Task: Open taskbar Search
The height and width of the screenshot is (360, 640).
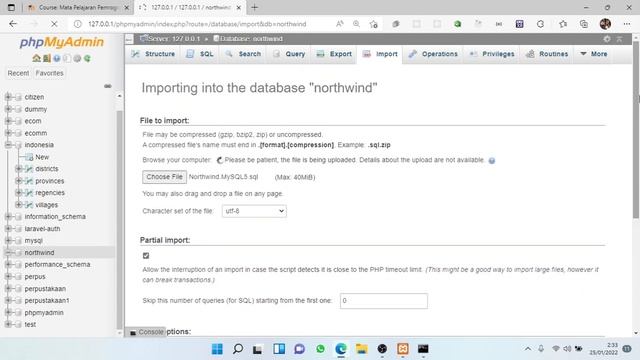Action: tap(238, 349)
